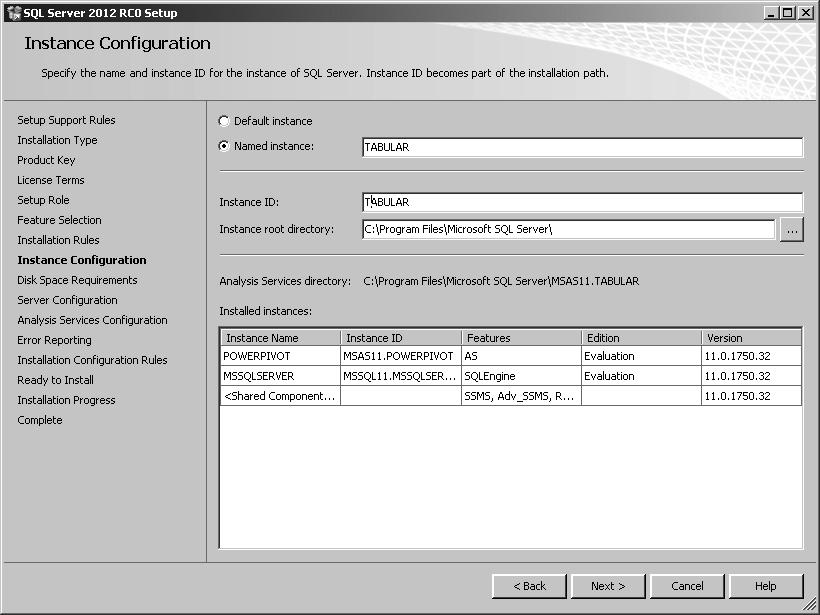Minimize the setup window
The image size is (820, 615).
point(770,13)
